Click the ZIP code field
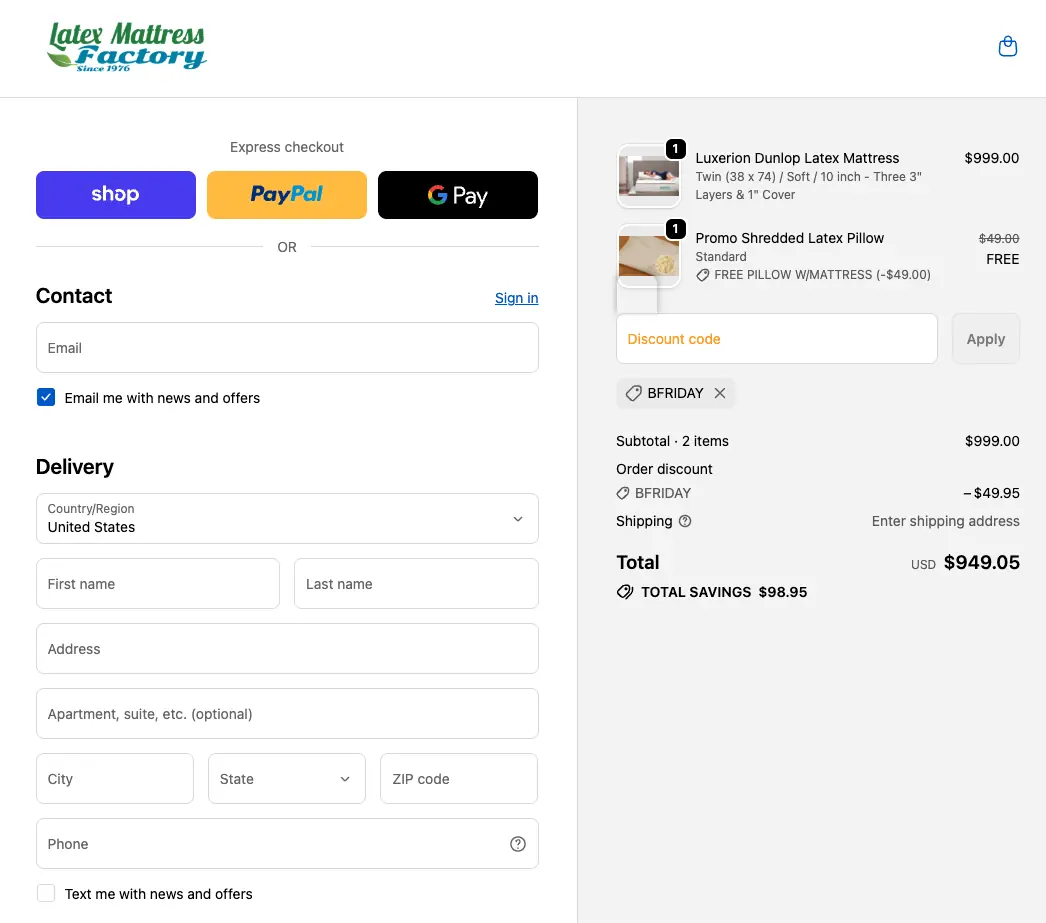 [459, 779]
